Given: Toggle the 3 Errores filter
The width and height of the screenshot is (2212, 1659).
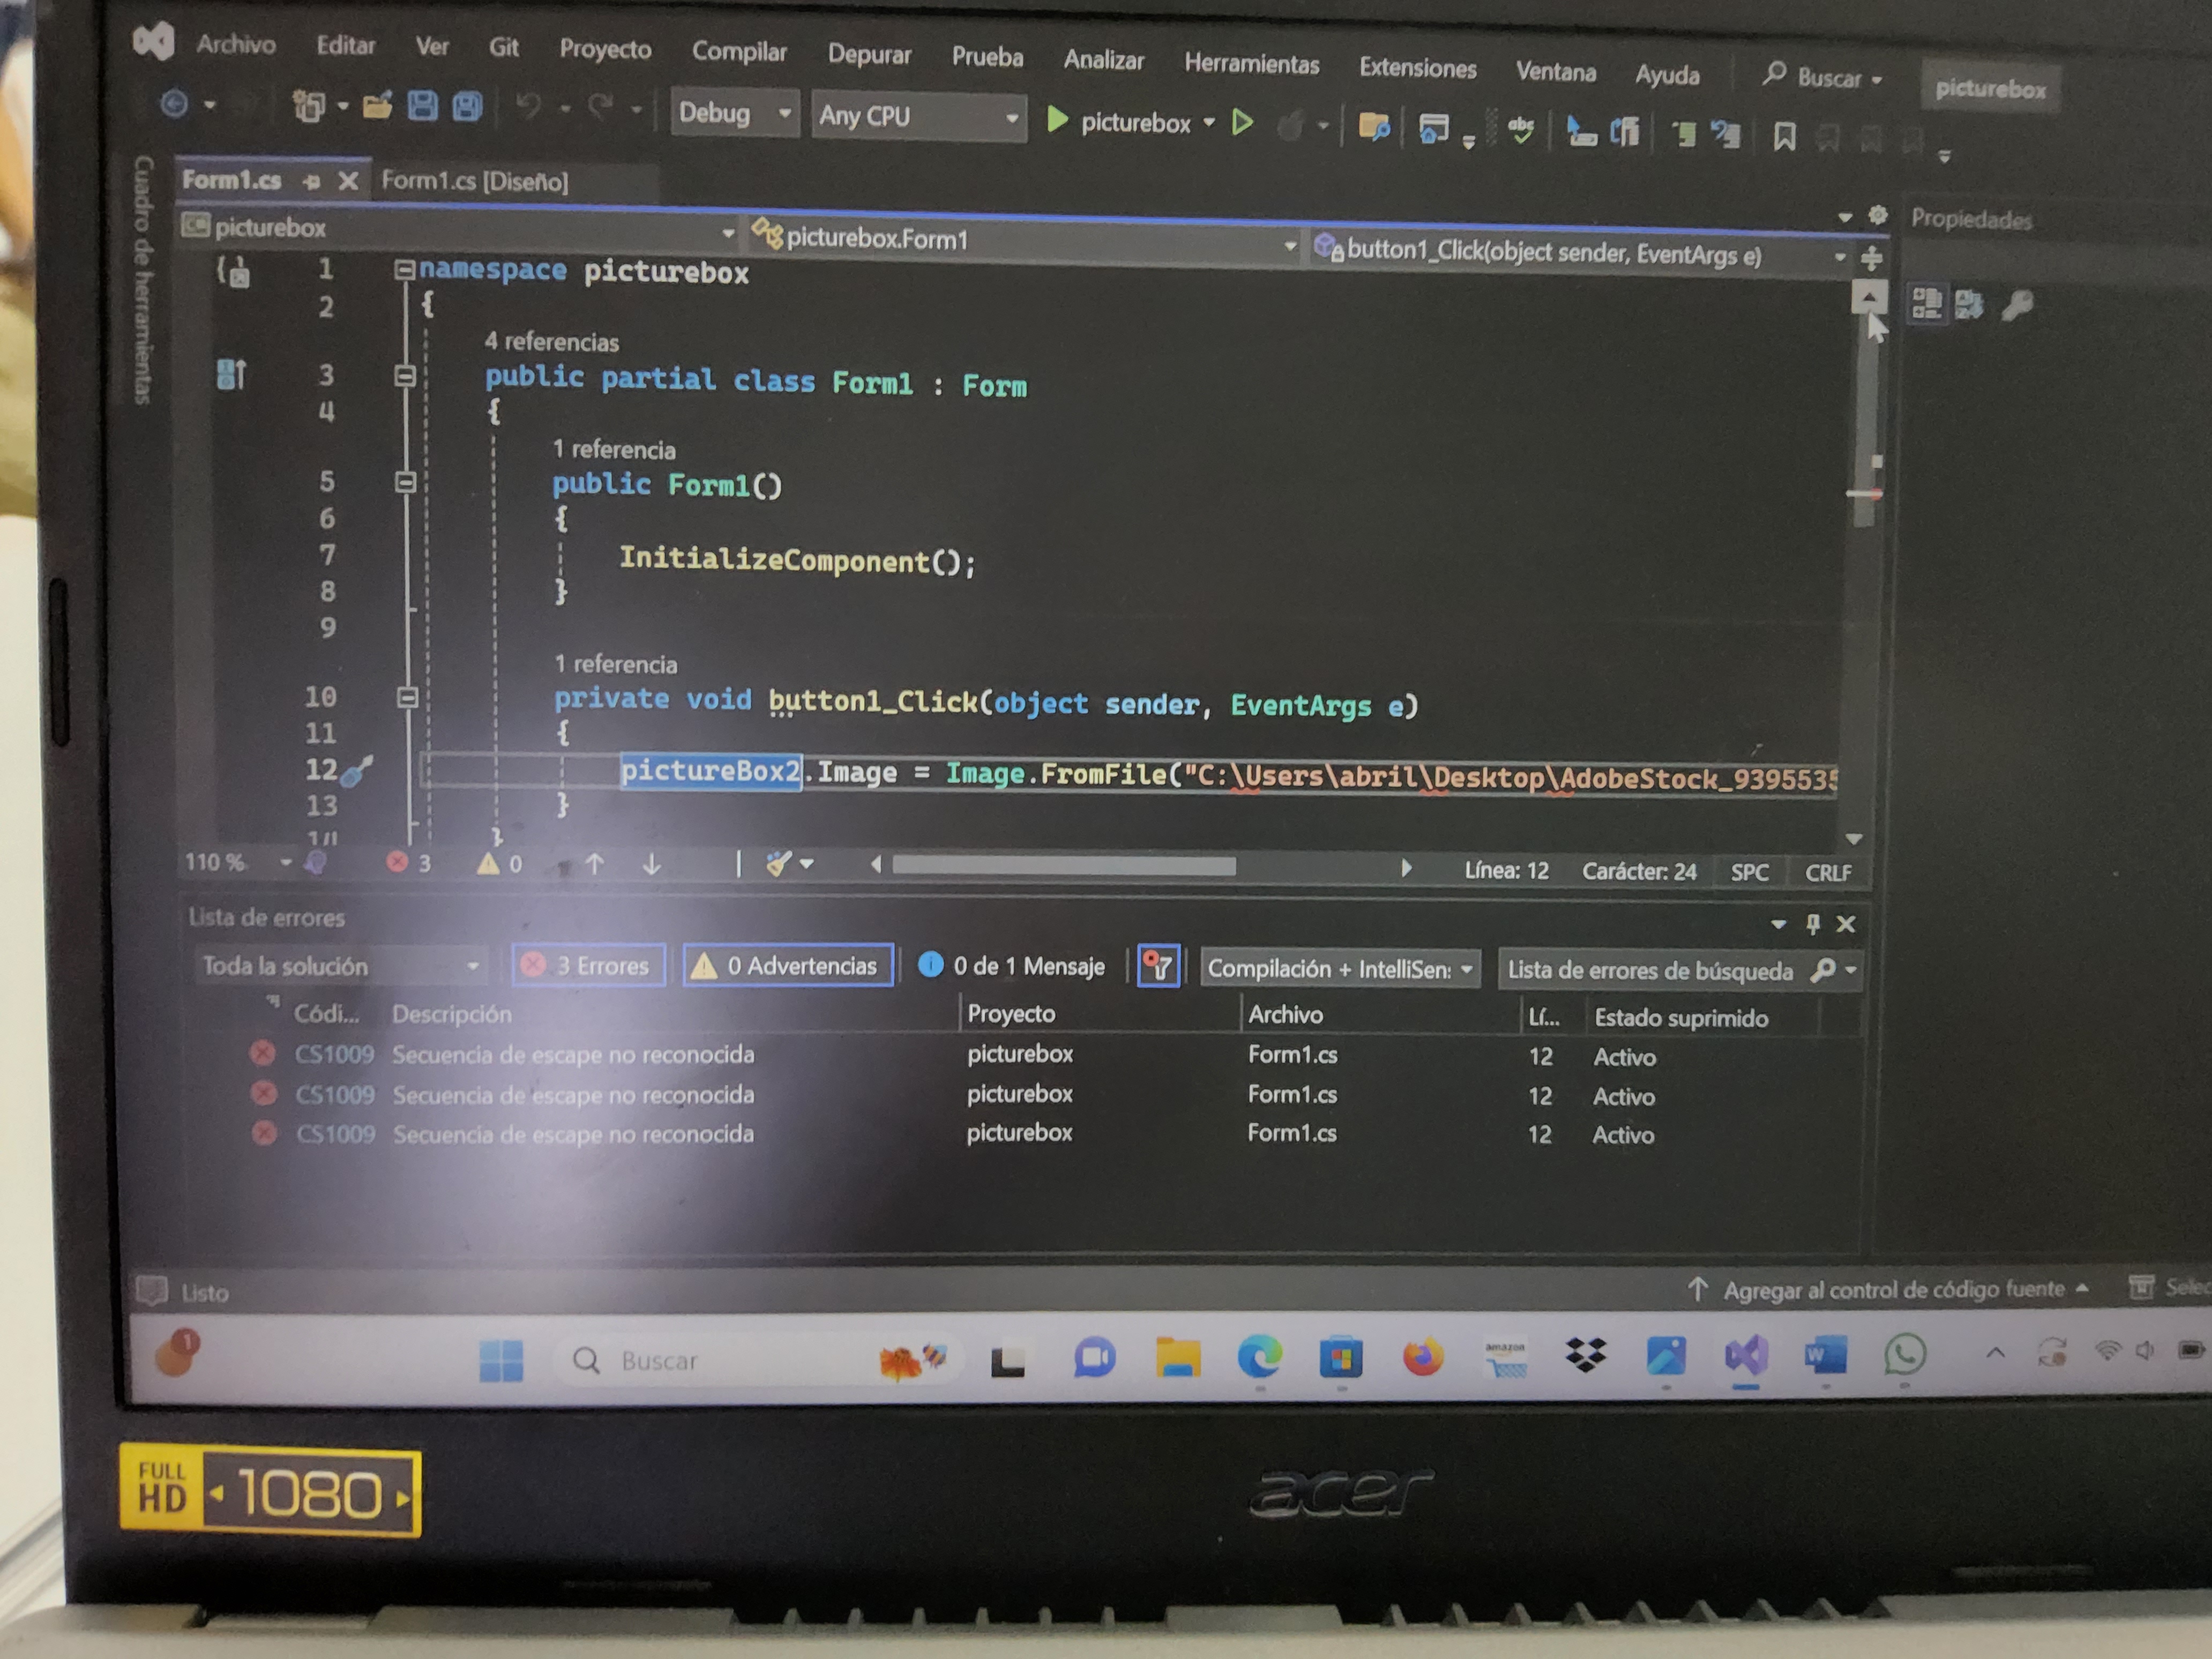Looking at the screenshot, I should pos(589,965).
